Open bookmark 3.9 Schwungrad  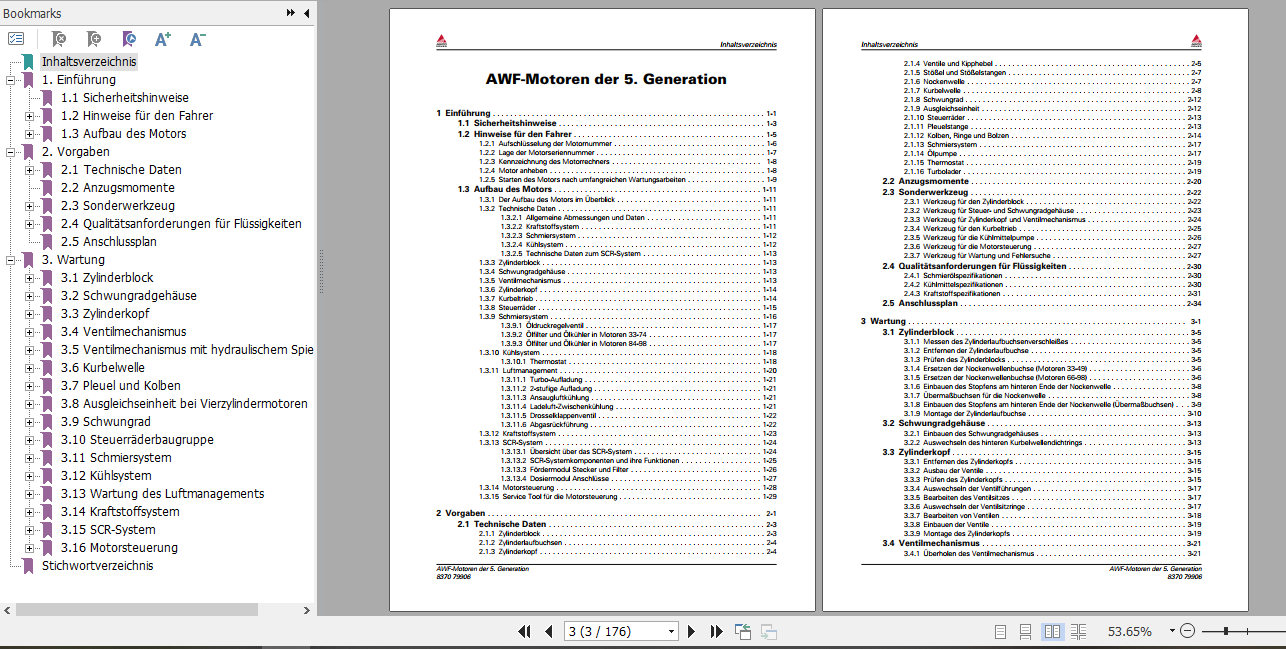104,422
